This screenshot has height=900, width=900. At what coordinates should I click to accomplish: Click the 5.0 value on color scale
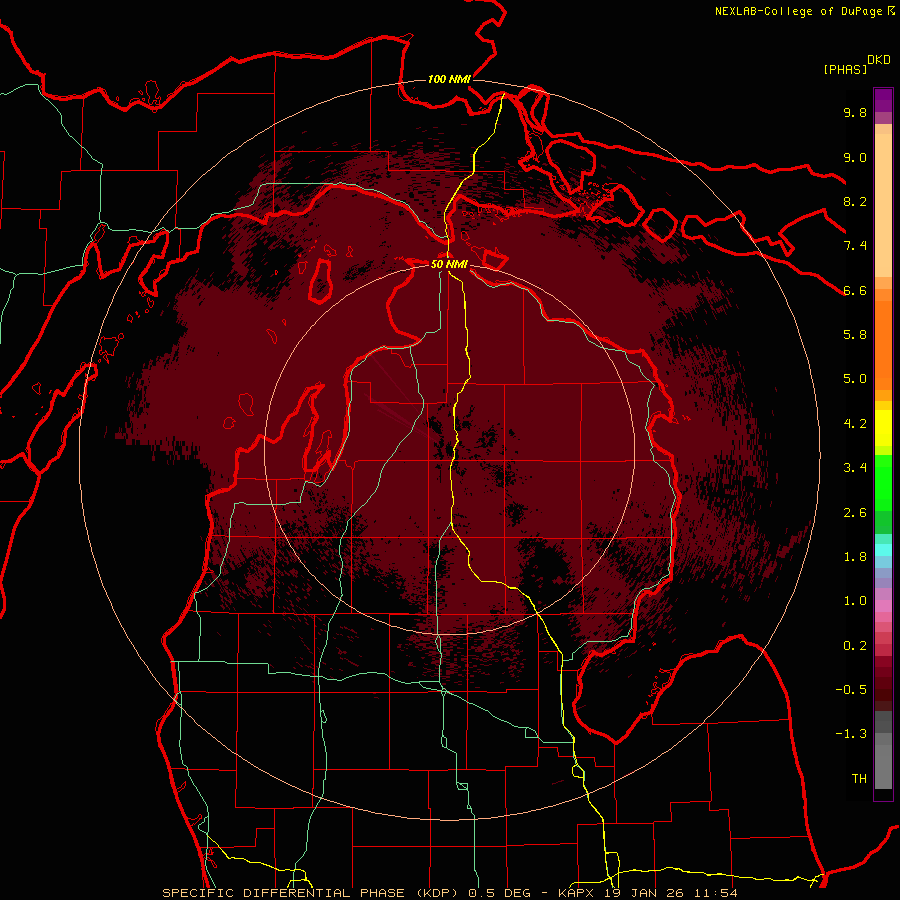pyautogui.click(x=855, y=379)
